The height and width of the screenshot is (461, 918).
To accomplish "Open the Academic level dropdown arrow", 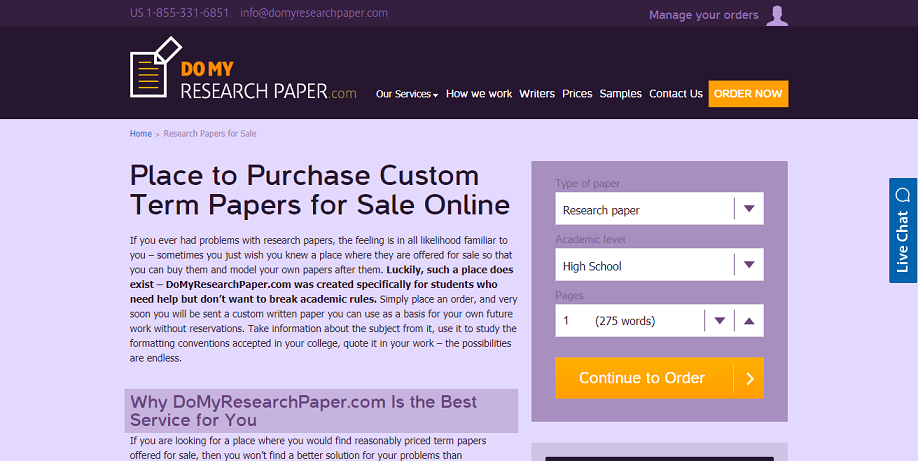I will 749,265.
